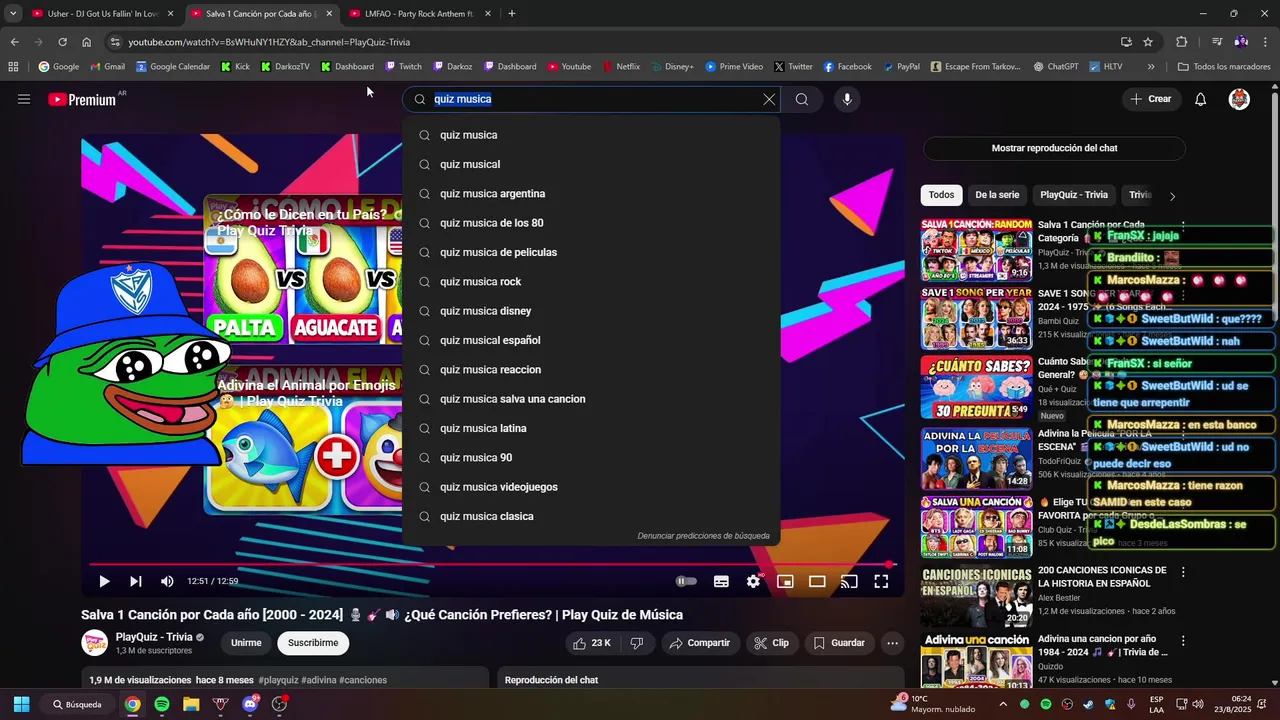Clear the search box with X icon
This screenshot has height=720, width=1280.
coord(769,99)
